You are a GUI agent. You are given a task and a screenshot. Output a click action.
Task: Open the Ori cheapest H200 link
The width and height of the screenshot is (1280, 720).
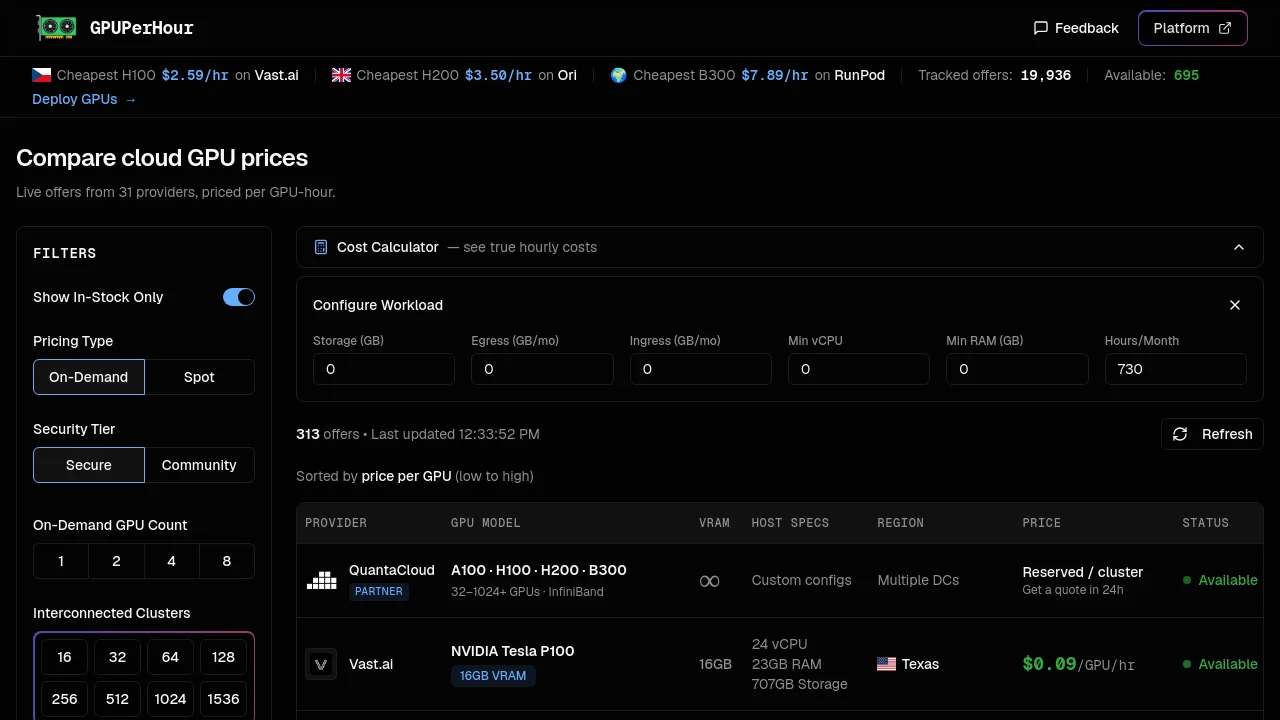(567, 75)
